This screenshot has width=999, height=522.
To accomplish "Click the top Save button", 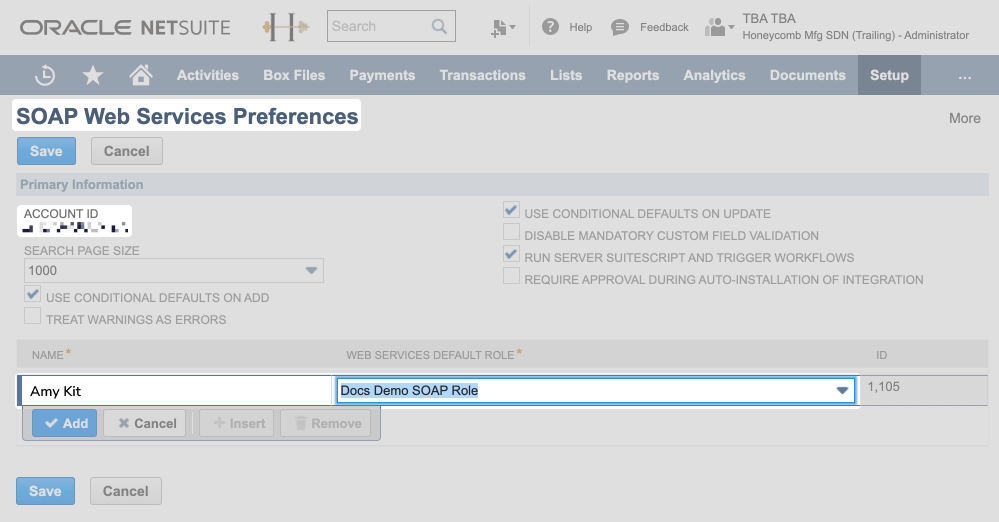I will click(46, 151).
